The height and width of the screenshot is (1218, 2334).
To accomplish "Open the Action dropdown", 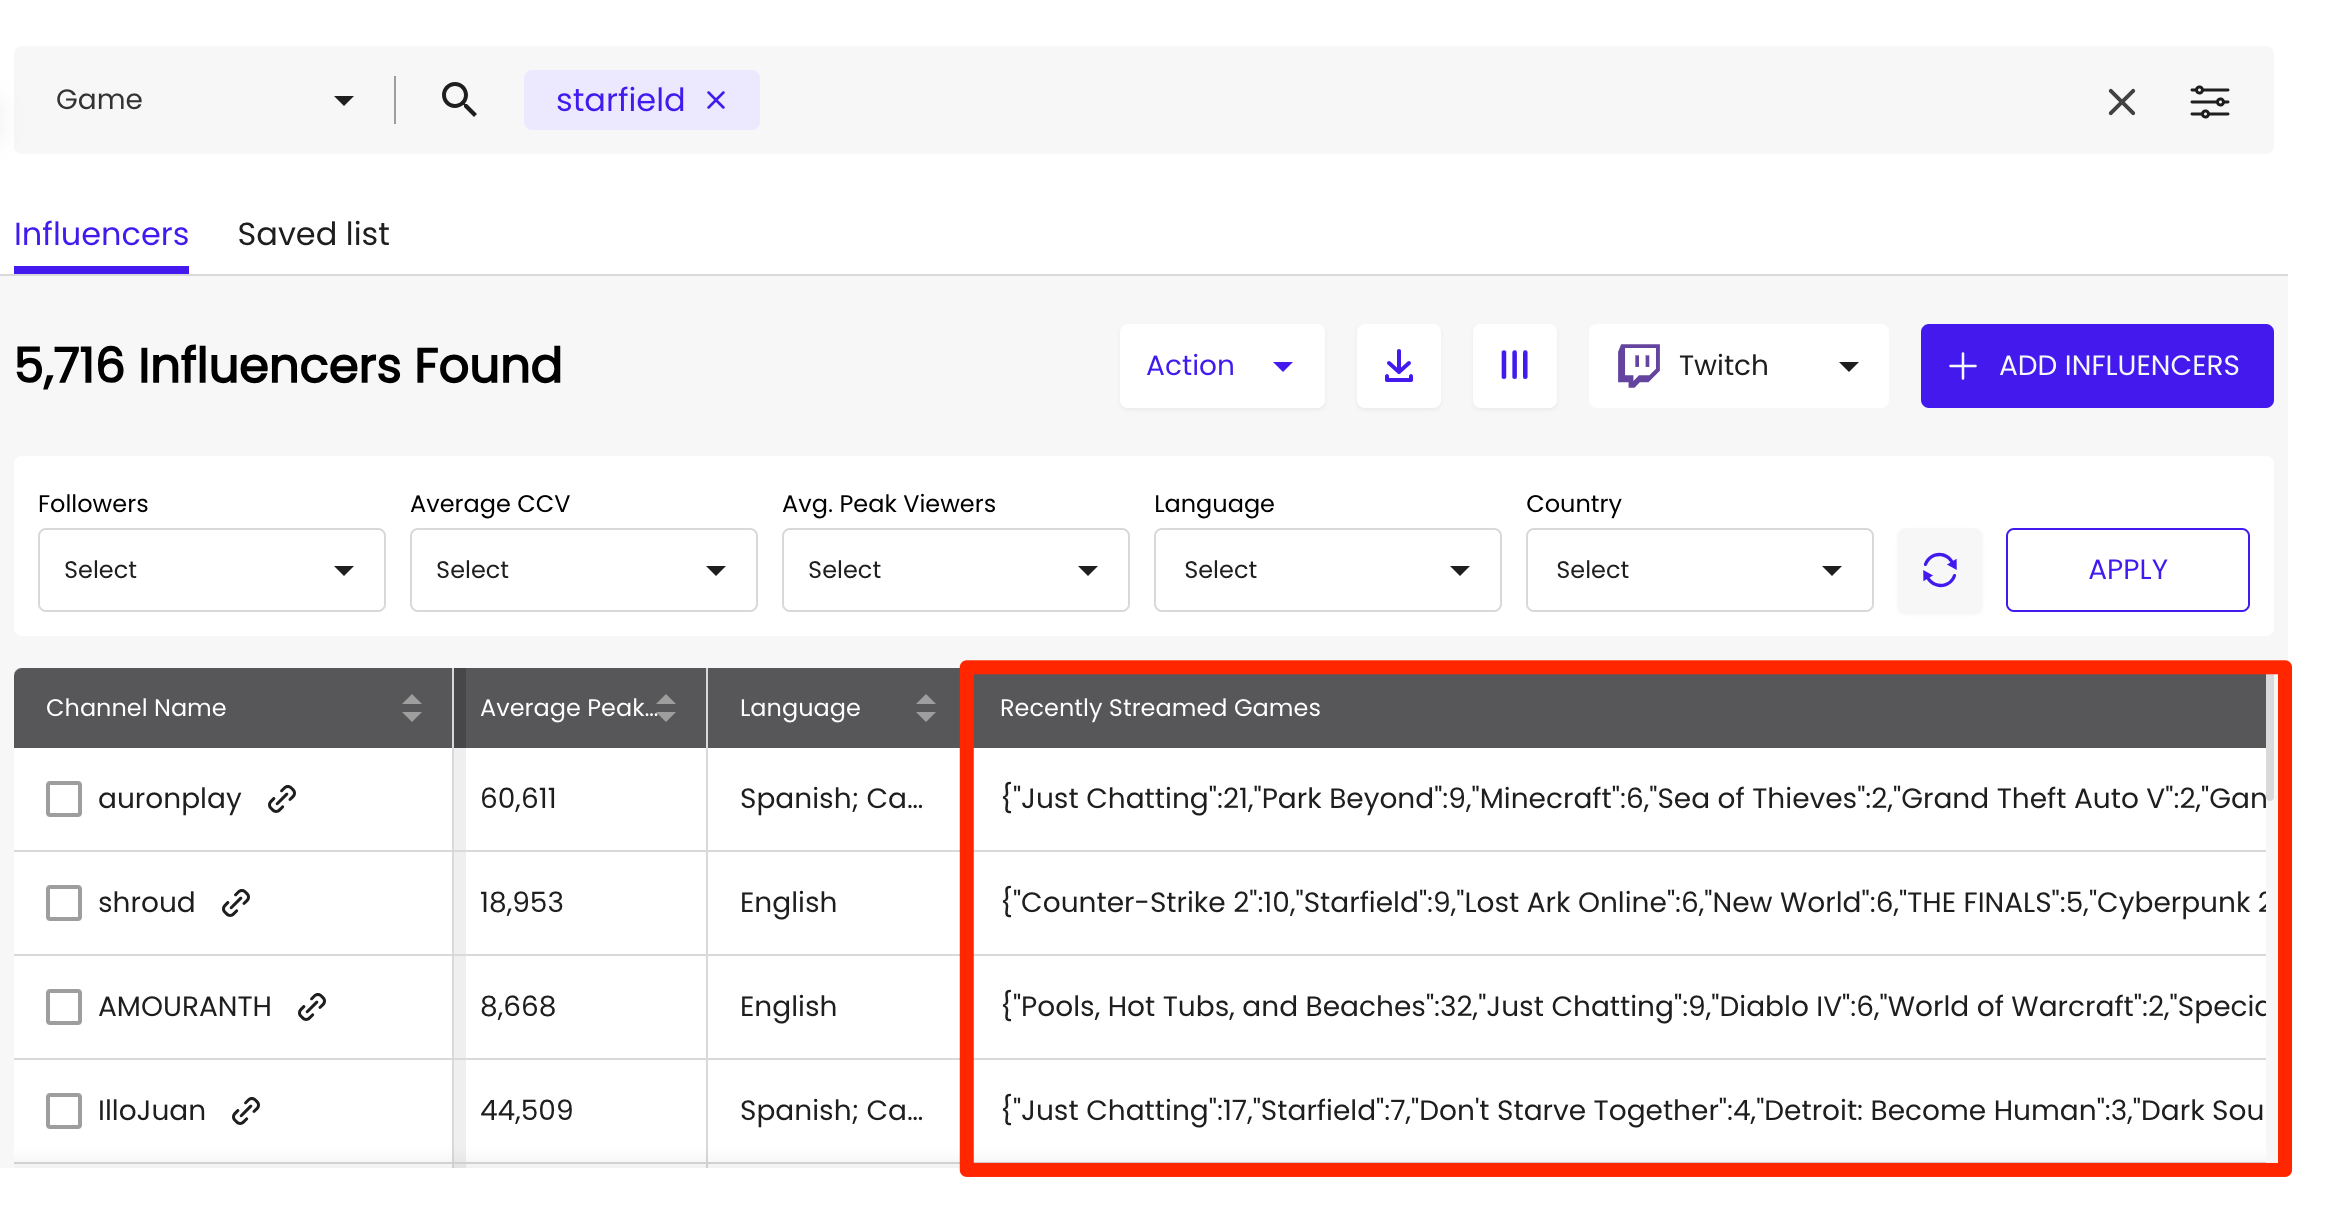I will point(1221,366).
